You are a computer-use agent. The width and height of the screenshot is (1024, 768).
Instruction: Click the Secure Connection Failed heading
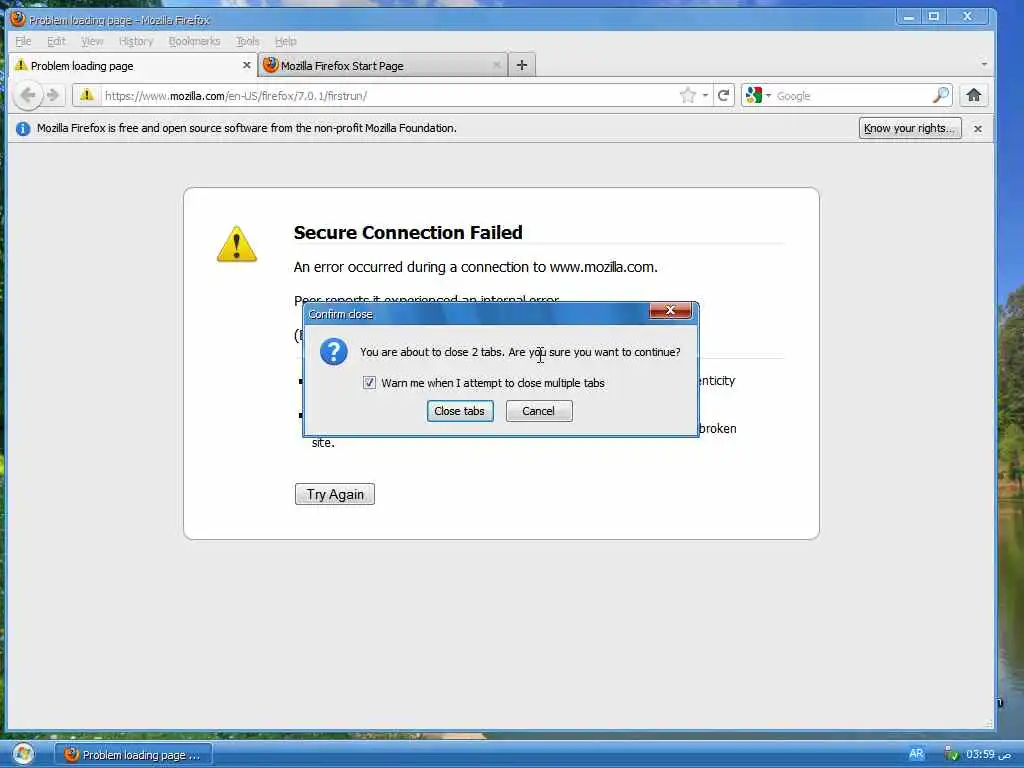(x=408, y=232)
